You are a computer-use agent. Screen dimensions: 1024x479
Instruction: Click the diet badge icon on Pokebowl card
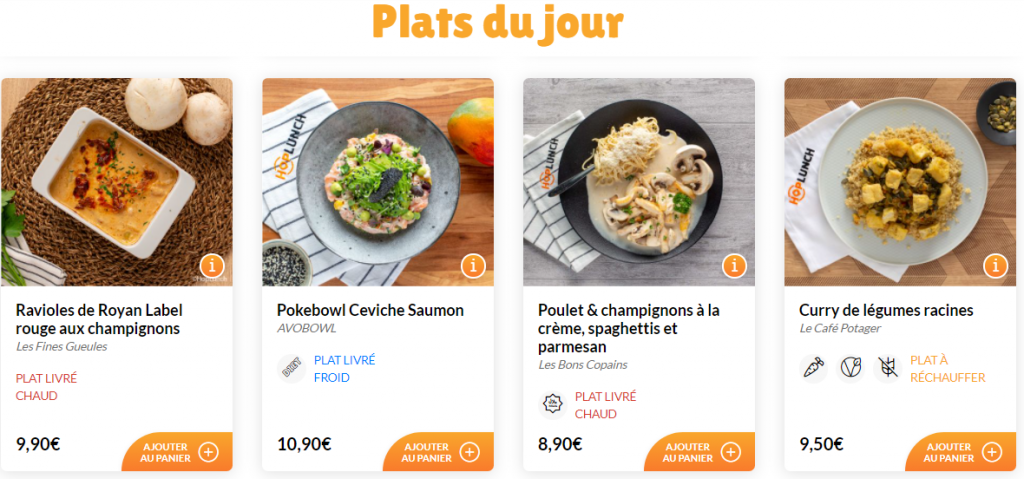coord(291,368)
